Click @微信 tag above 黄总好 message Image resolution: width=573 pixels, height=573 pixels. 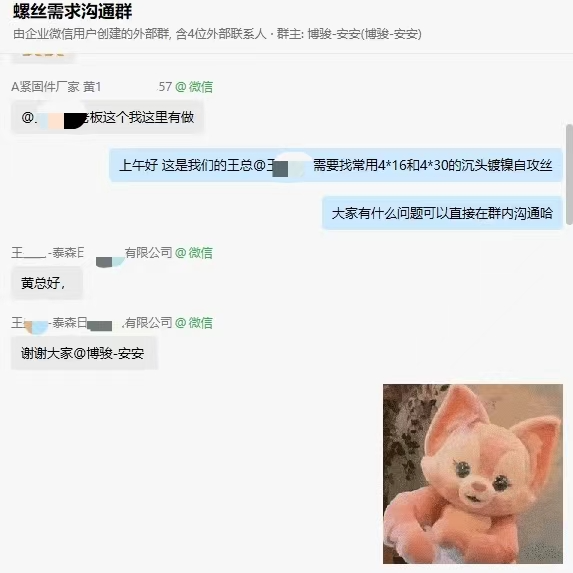(194, 253)
